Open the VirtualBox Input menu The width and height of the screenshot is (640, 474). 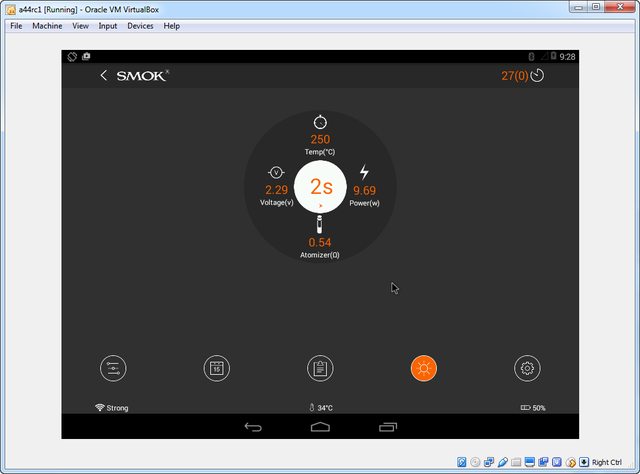108,26
